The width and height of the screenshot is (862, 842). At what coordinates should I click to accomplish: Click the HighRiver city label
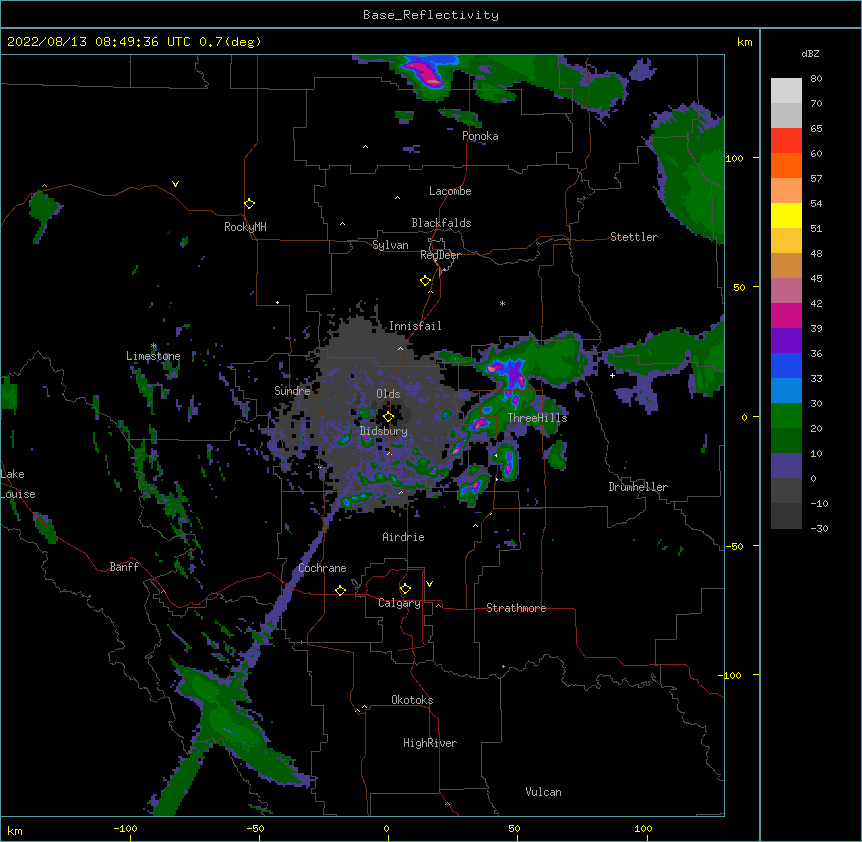tap(430, 743)
